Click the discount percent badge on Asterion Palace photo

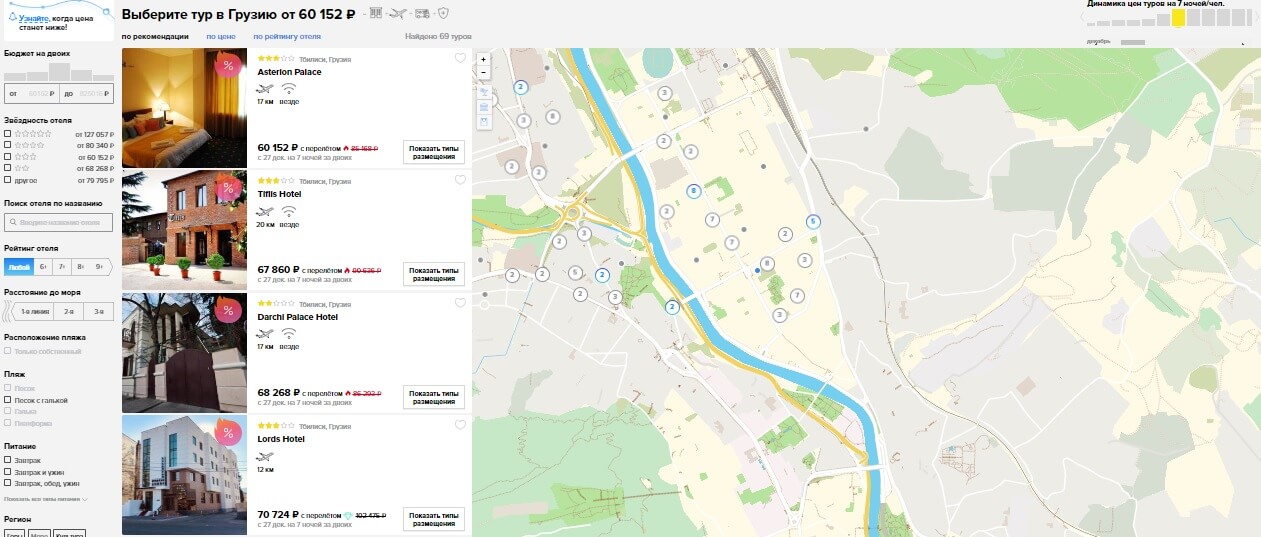(x=229, y=66)
